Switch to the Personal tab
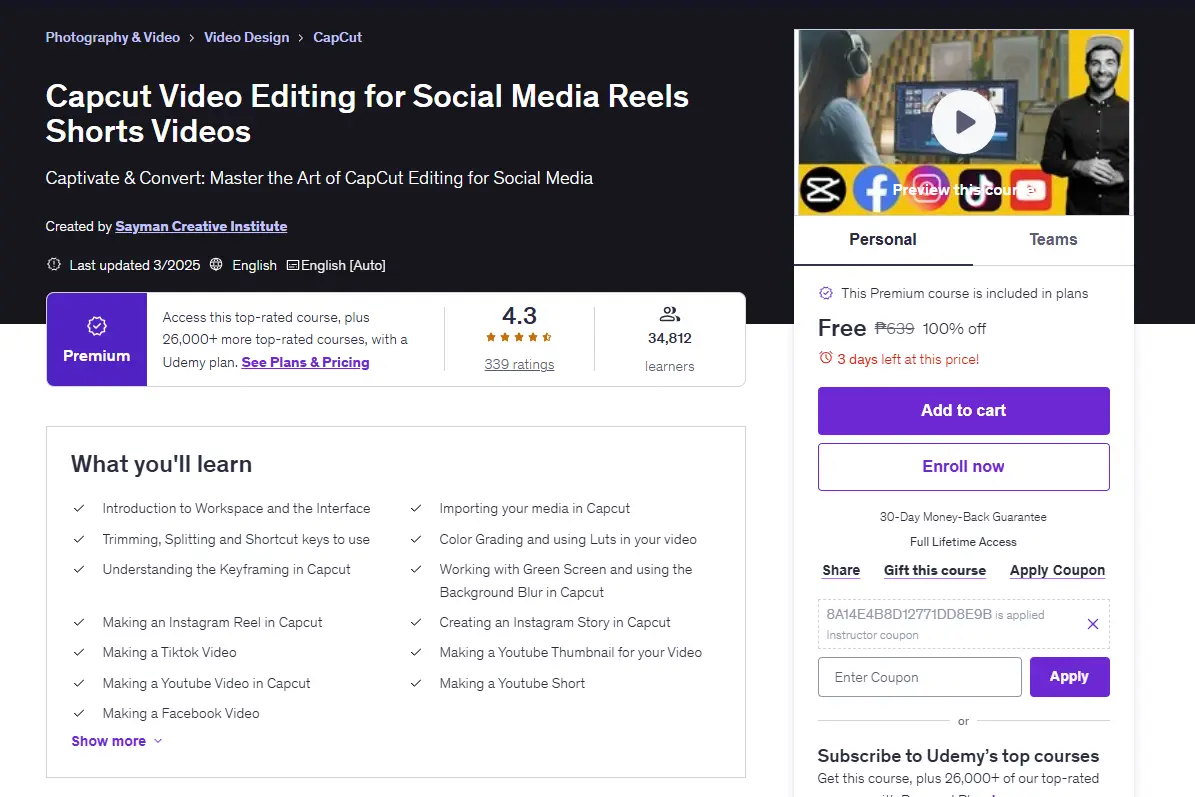The height and width of the screenshot is (797, 1195). pyautogui.click(x=883, y=239)
